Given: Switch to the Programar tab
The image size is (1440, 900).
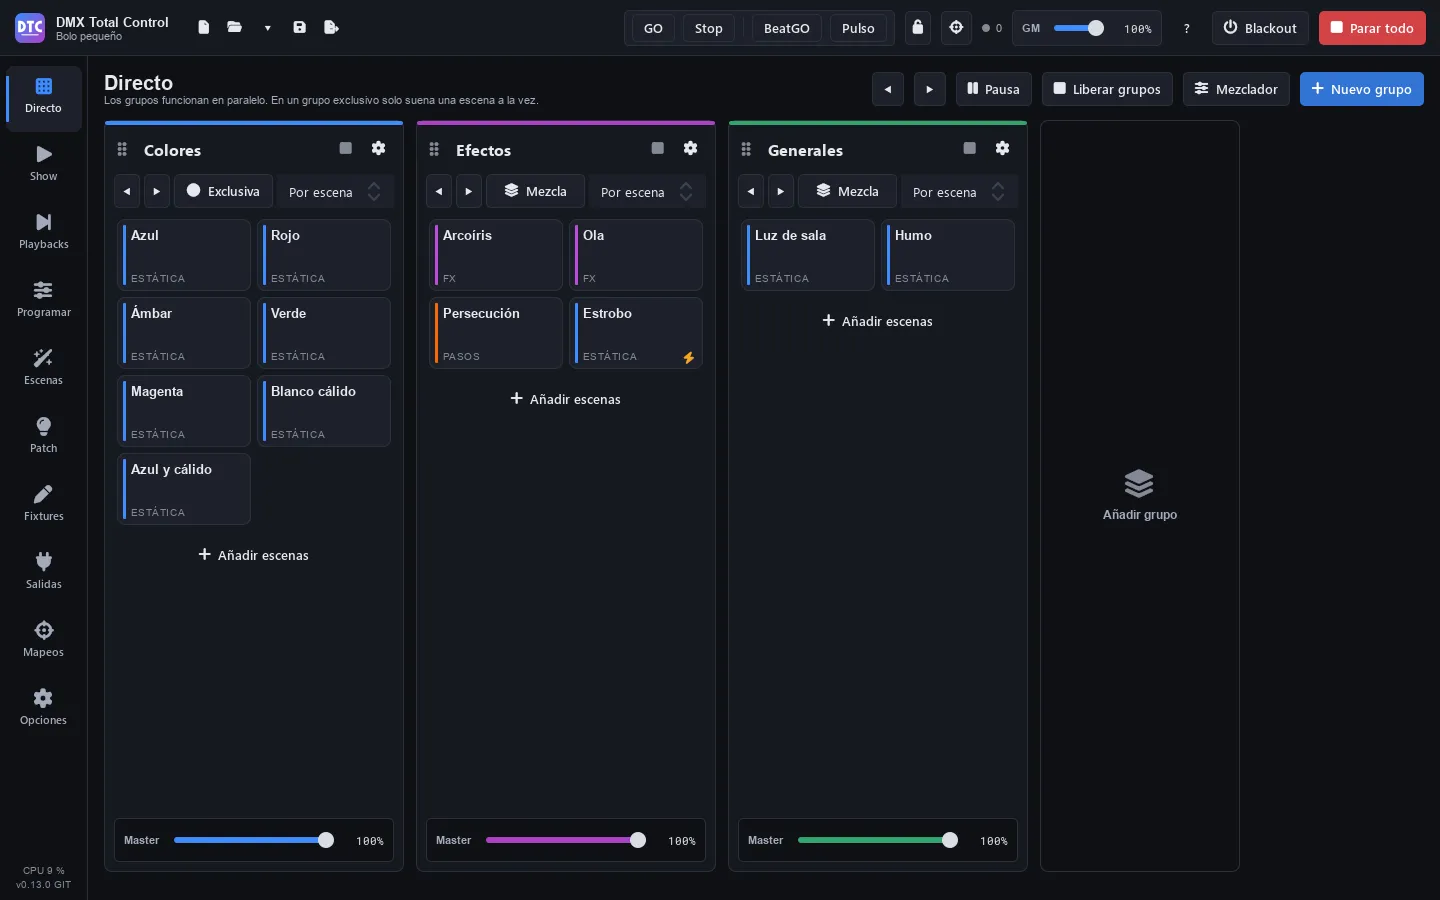Looking at the screenshot, I should point(44,299).
